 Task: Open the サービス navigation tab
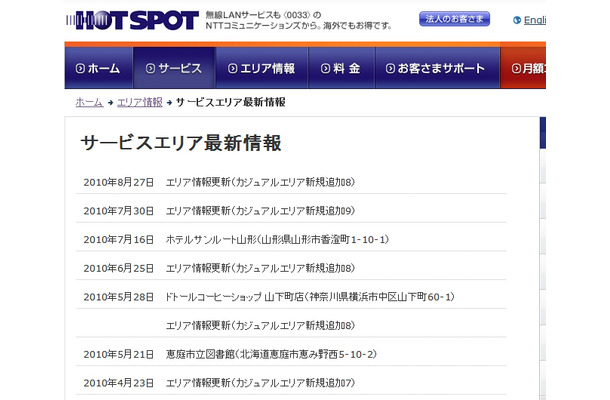tap(174, 68)
